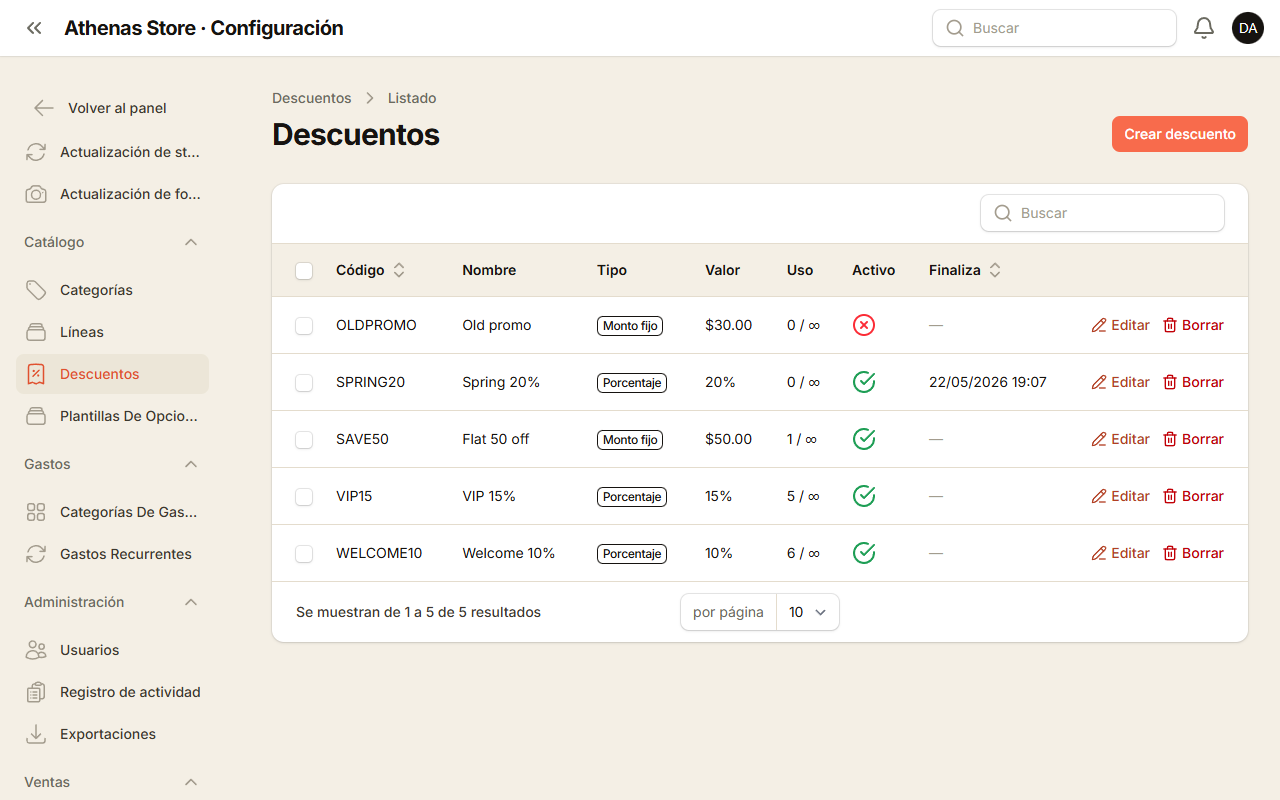Click the Líneas stack icon
This screenshot has height=800, width=1280.
click(x=36, y=332)
